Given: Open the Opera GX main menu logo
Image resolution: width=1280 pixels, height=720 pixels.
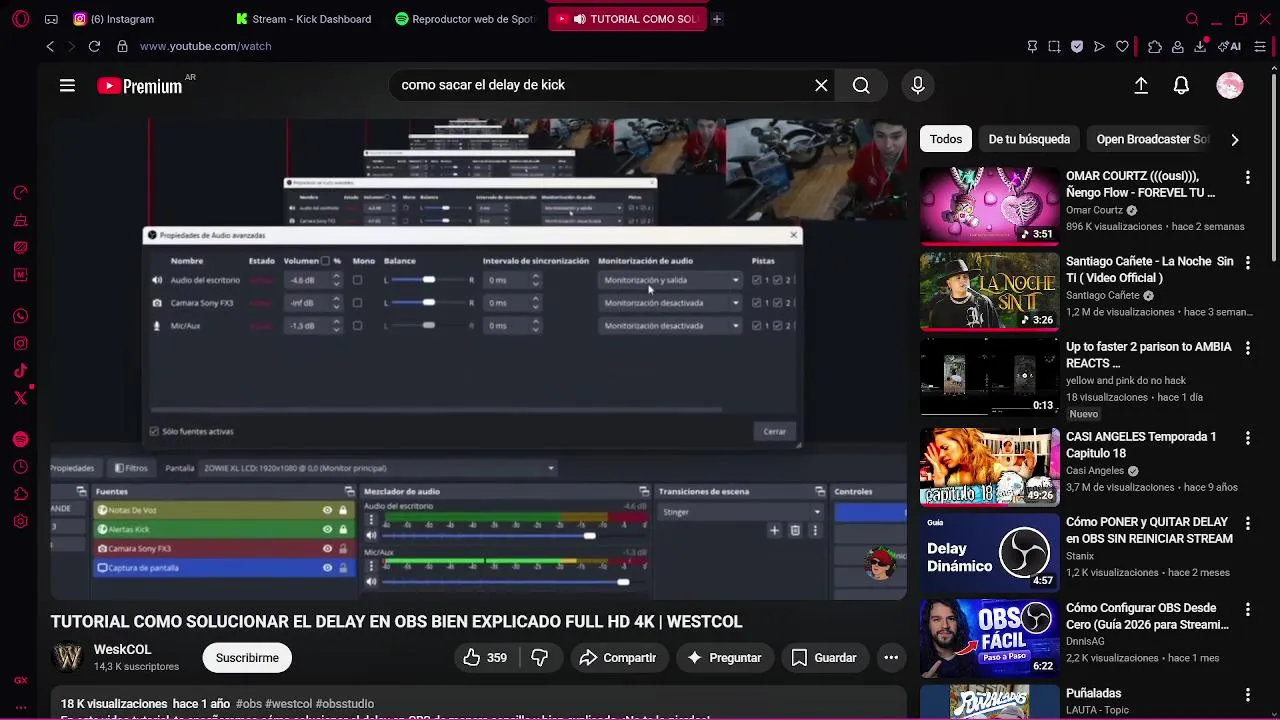Looking at the screenshot, I should click(20, 19).
